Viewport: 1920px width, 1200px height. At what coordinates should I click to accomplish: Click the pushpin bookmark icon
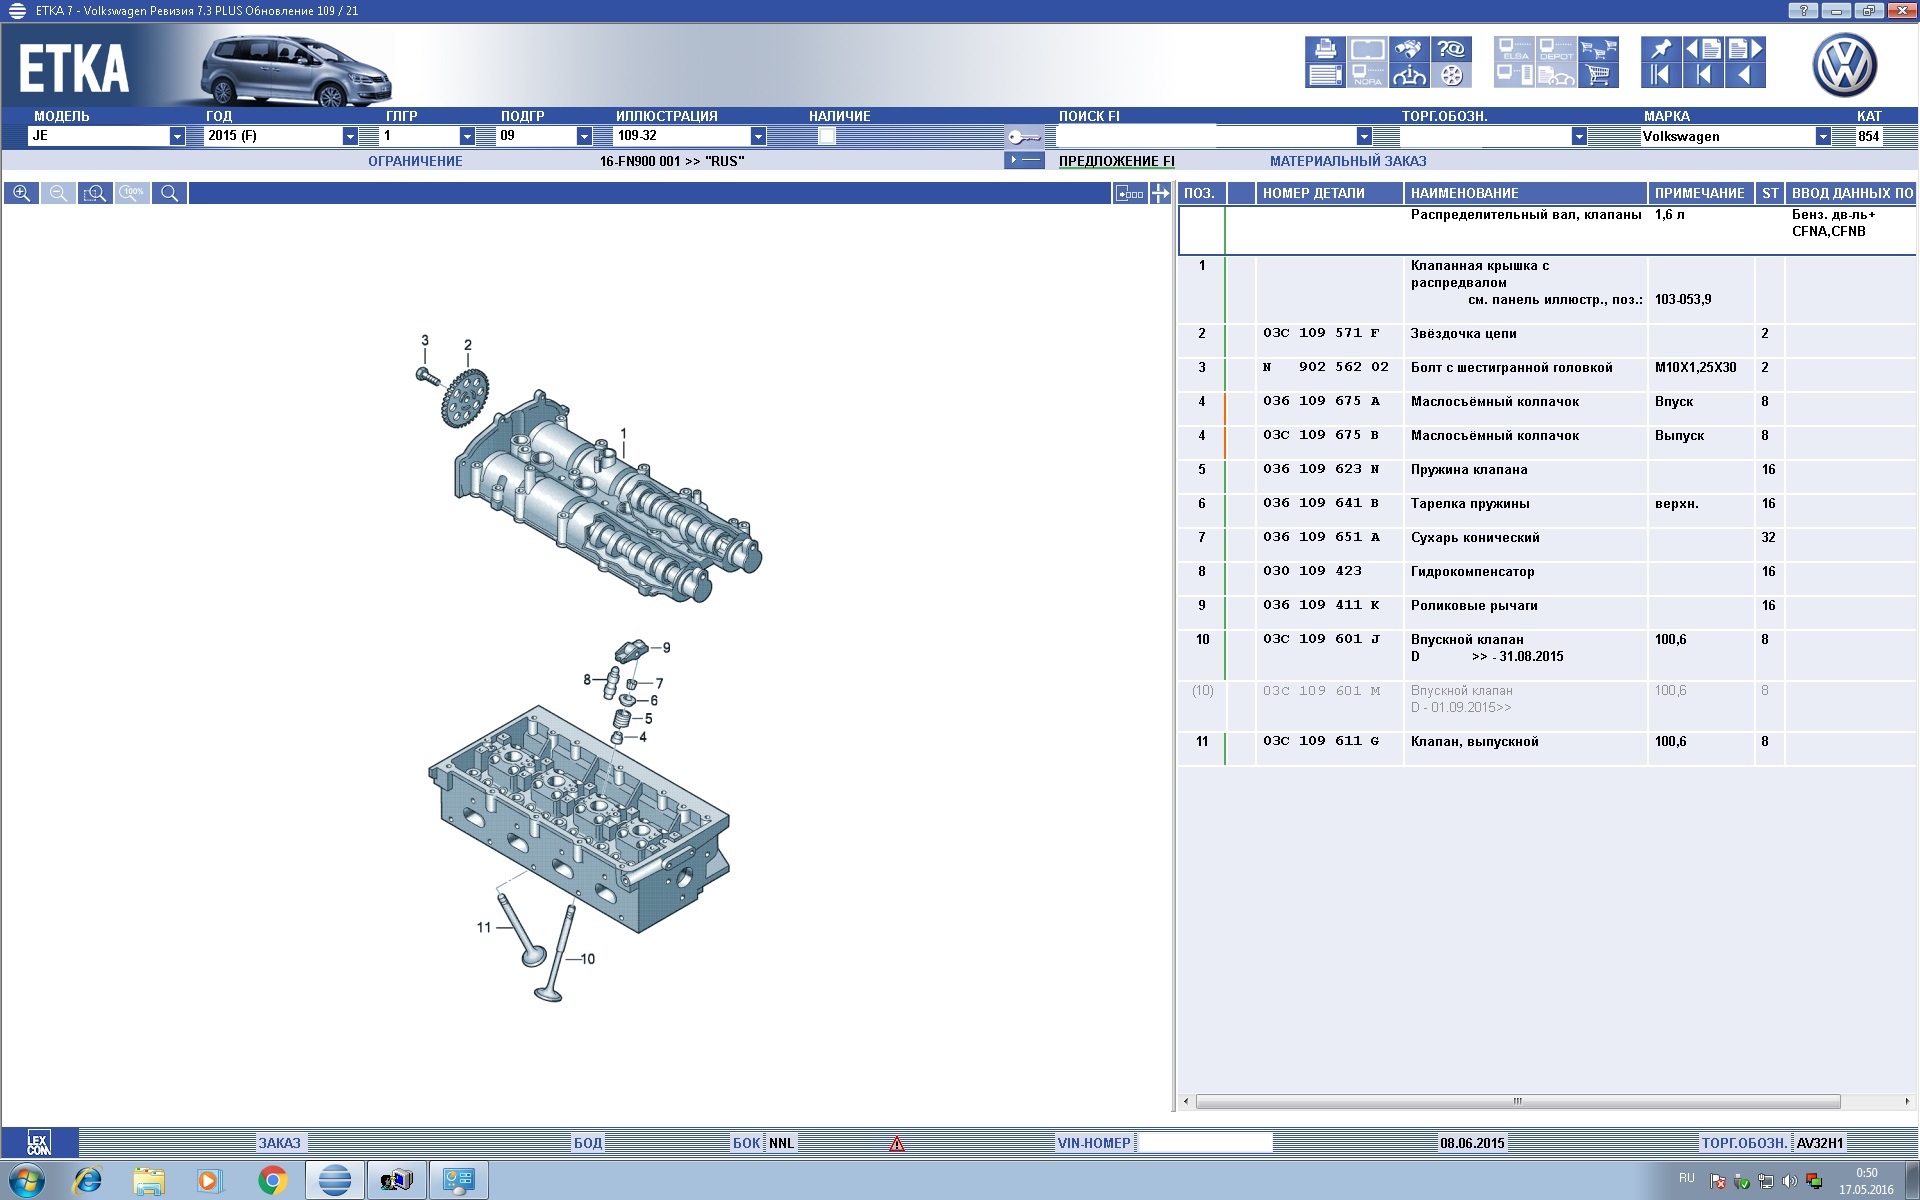point(1660,49)
